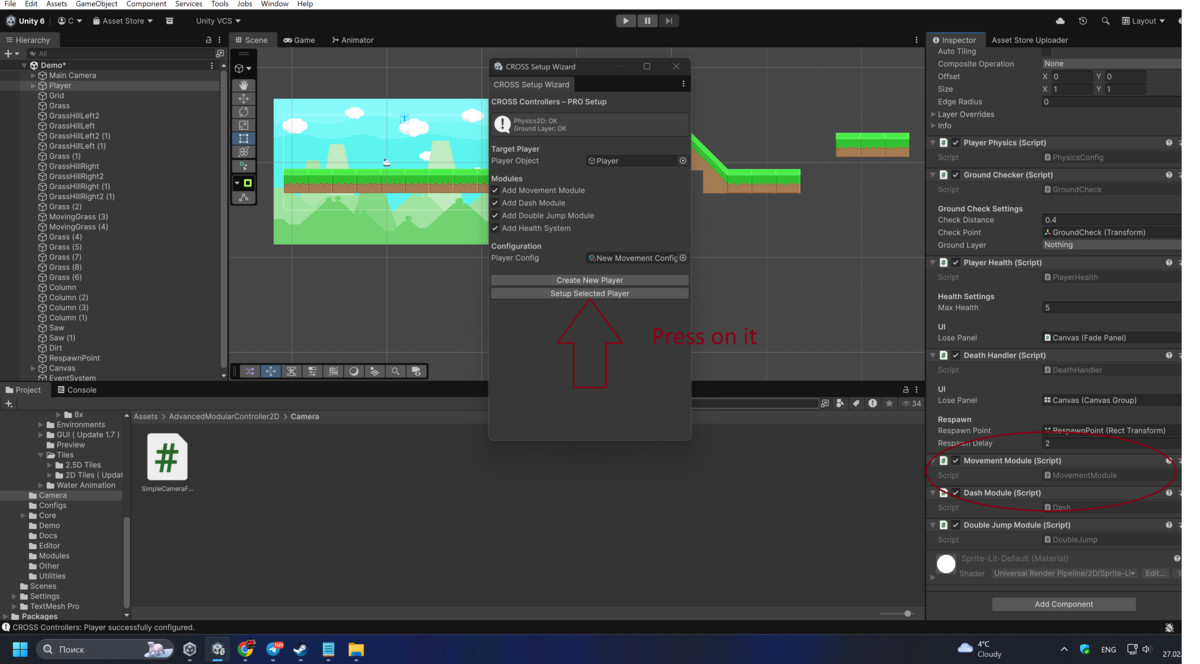Select the Rotate tool in Scene toolbar

pos(244,112)
